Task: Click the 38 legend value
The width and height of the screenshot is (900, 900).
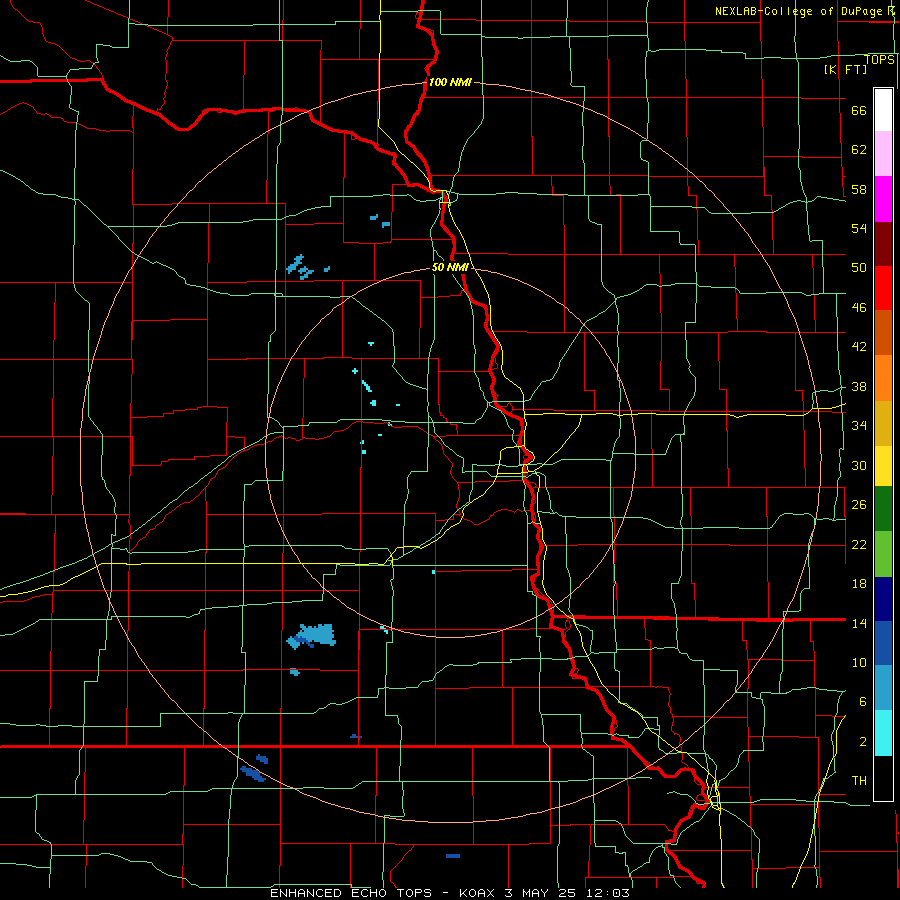Action: point(859,387)
